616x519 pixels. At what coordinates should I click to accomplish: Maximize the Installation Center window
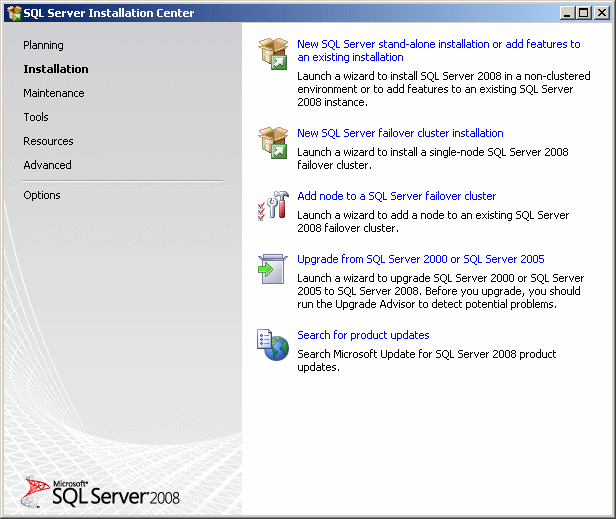click(x=584, y=13)
